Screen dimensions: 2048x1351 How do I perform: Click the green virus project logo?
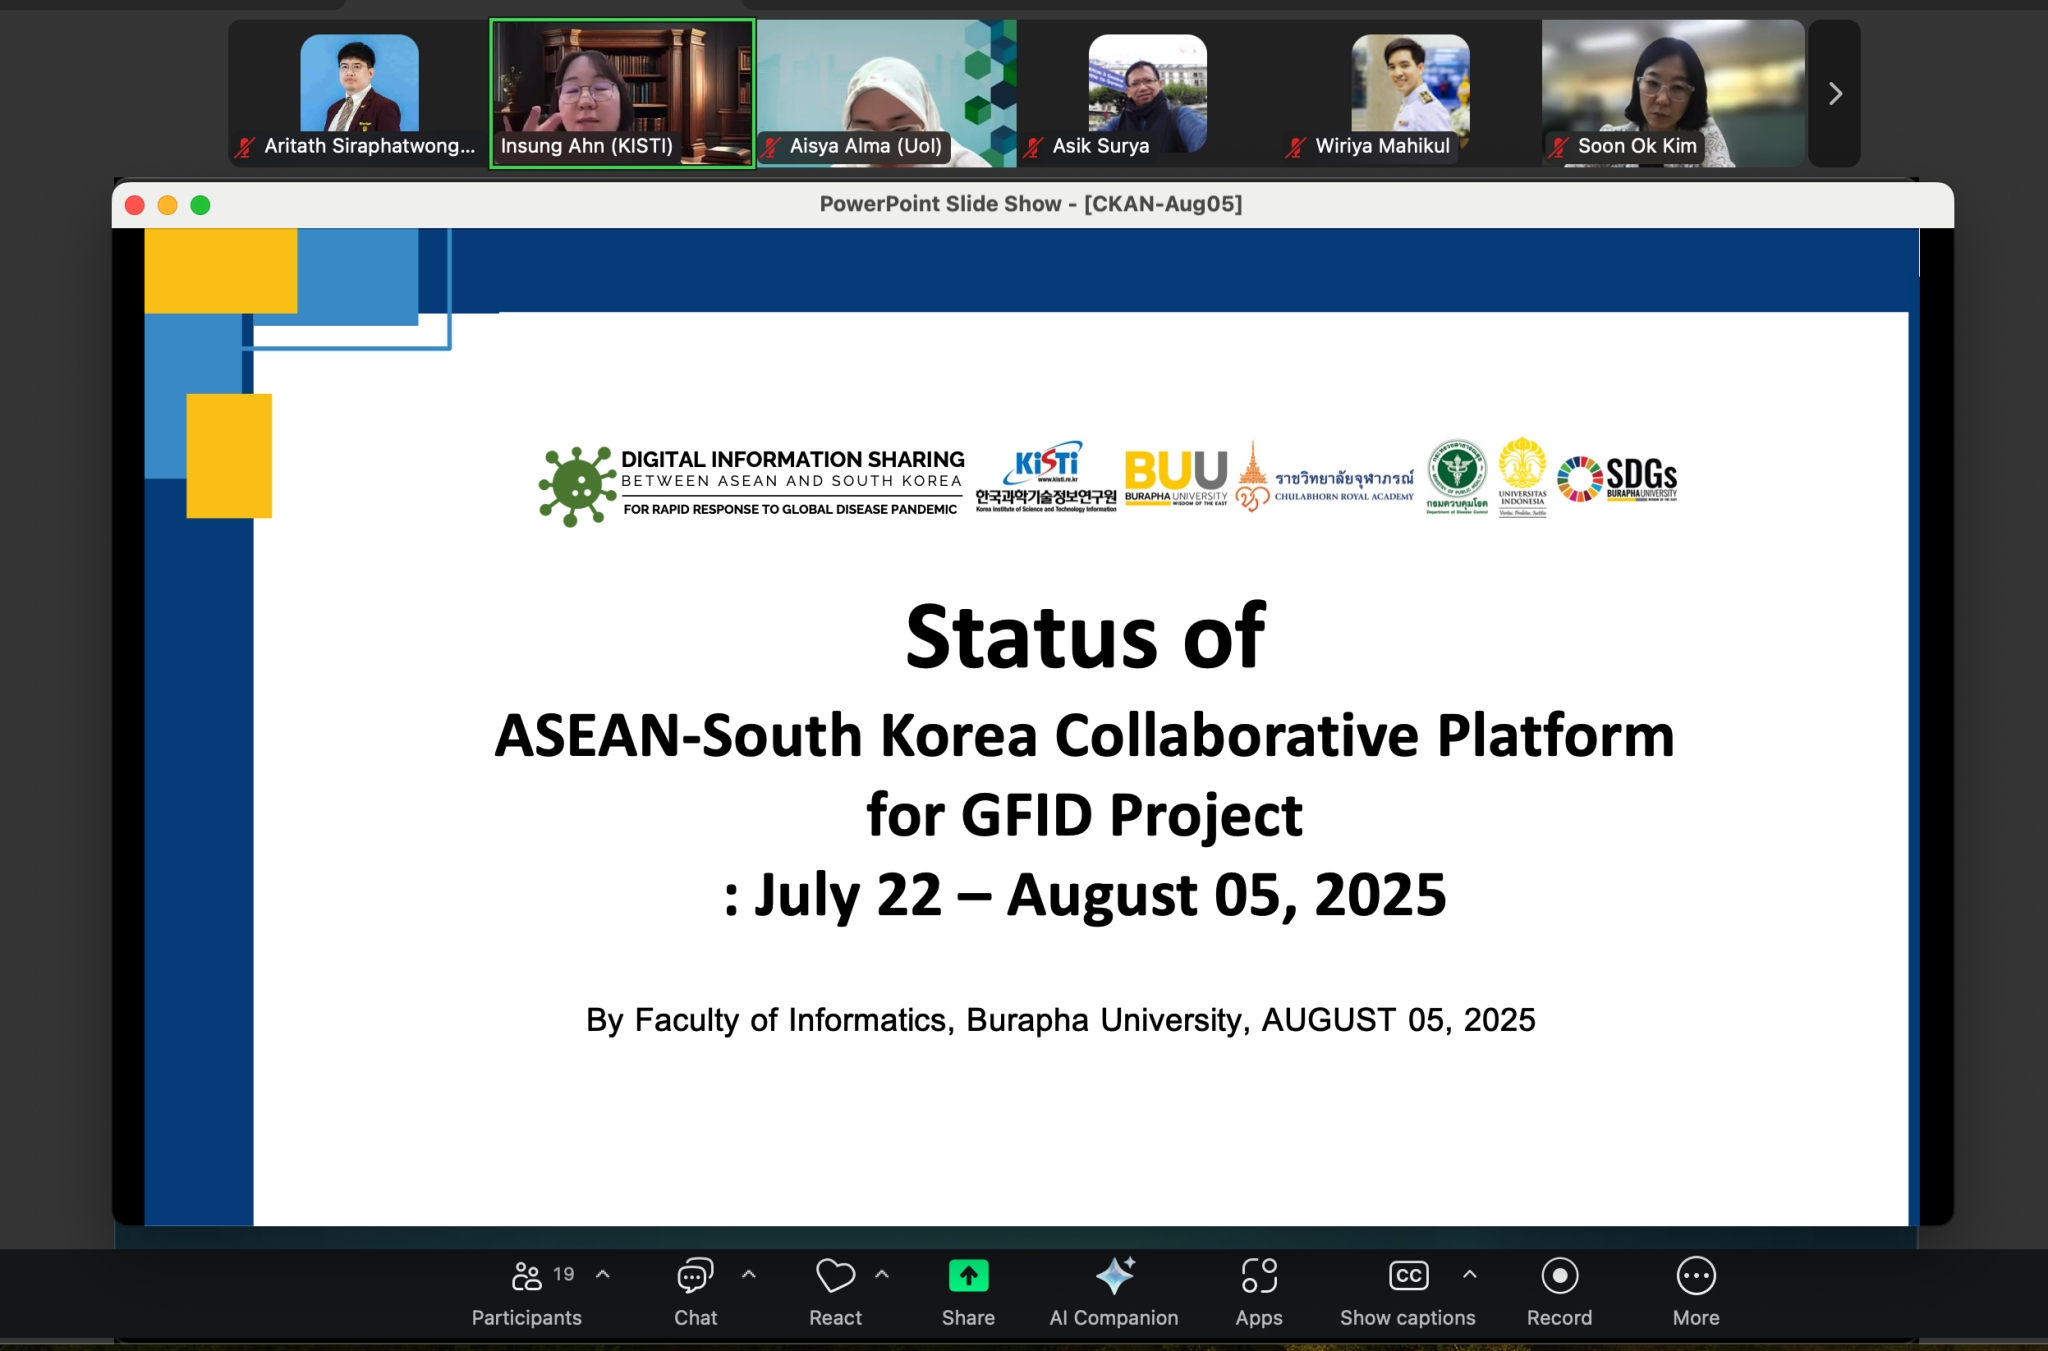point(577,486)
